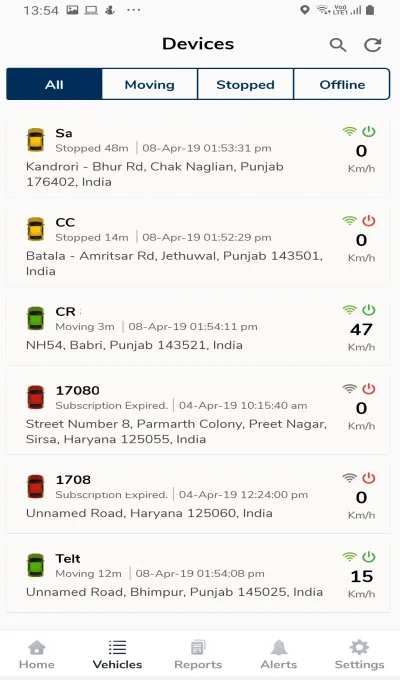The width and height of the screenshot is (400, 680).
Task: Open the Reports section in bottom bar
Action: (198, 655)
